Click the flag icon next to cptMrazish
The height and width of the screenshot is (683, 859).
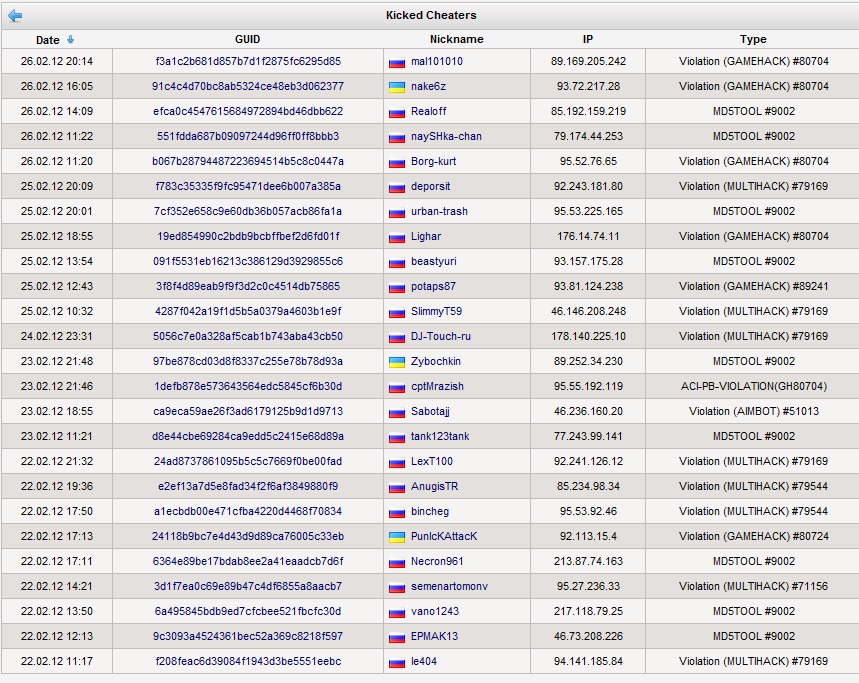(x=397, y=387)
